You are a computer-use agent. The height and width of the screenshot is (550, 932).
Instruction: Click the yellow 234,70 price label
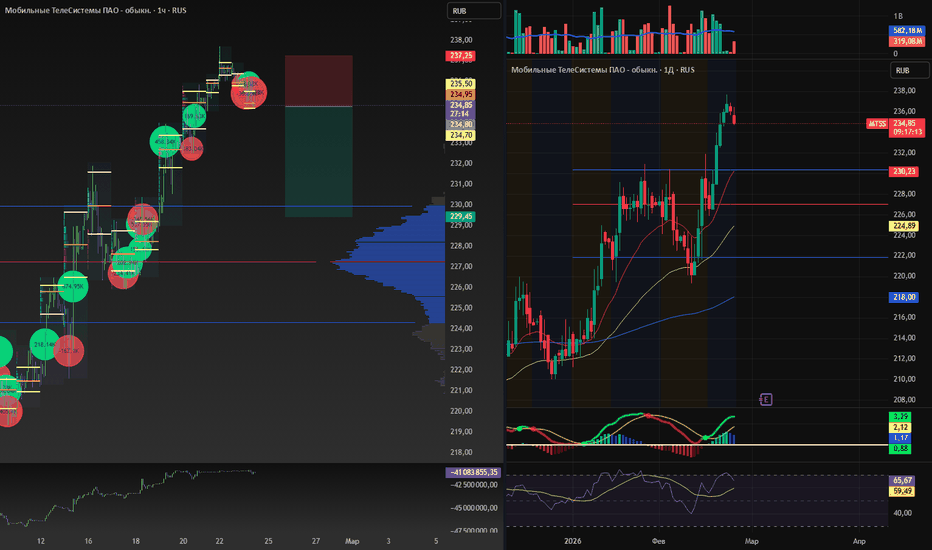pyautogui.click(x=461, y=135)
